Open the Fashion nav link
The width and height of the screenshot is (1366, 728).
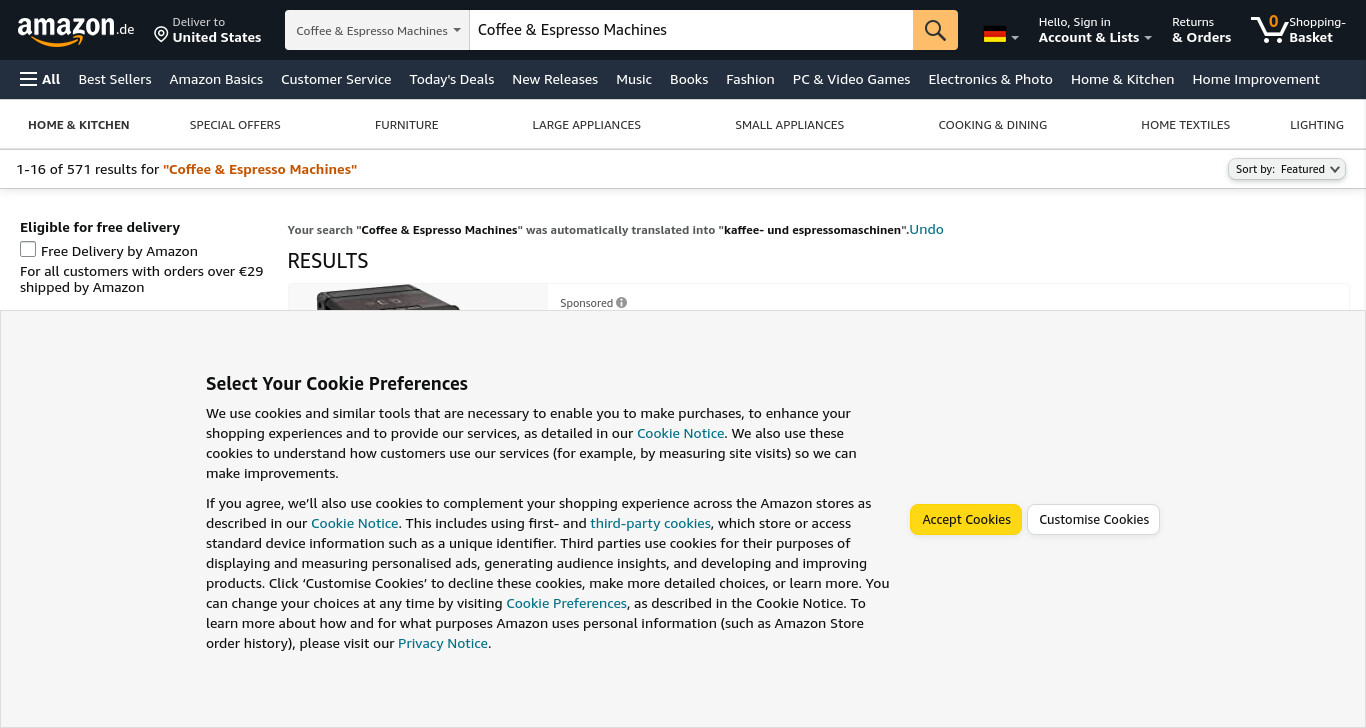tap(750, 79)
